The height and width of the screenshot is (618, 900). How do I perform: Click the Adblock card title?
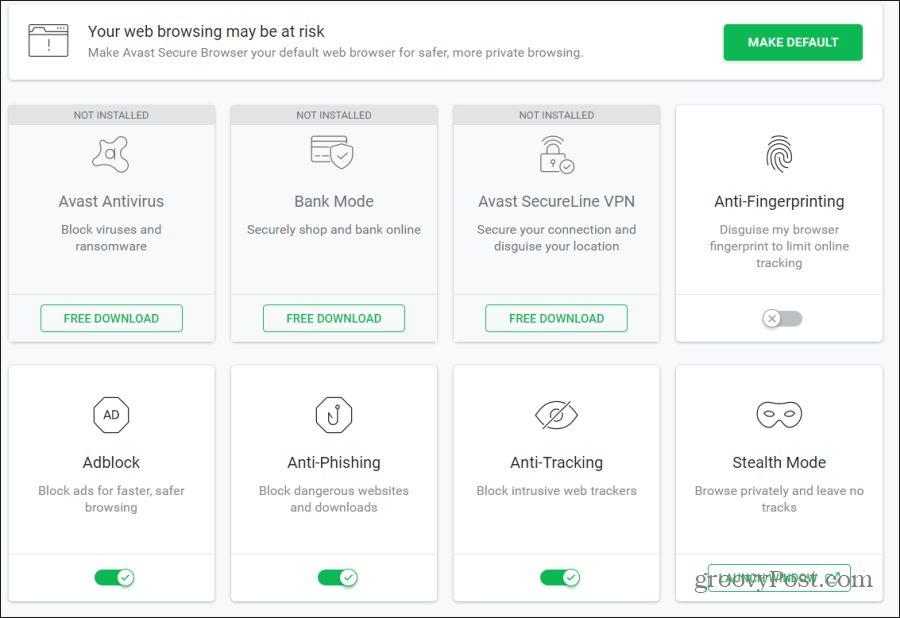[111, 462]
